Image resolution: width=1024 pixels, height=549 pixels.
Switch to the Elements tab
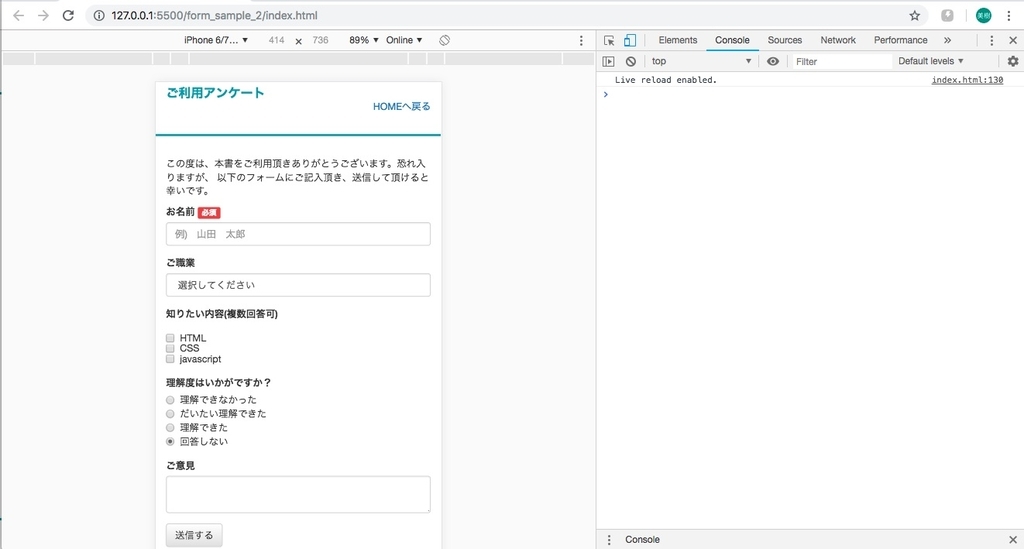[677, 40]
